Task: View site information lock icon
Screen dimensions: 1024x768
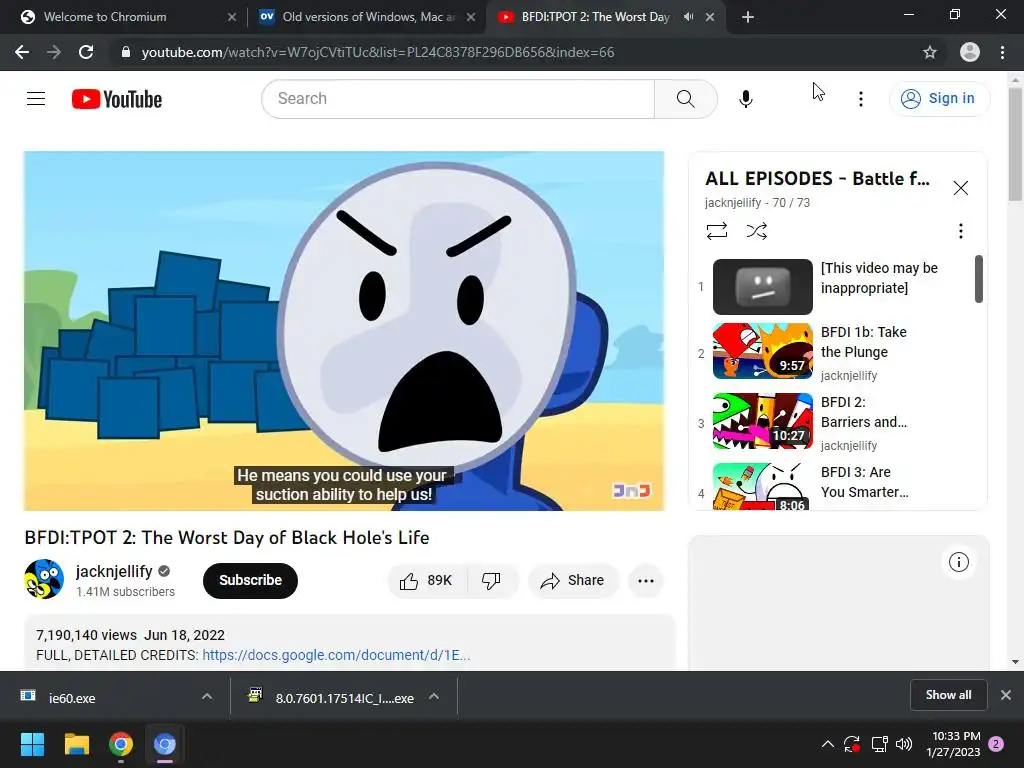Action: (126, 52)
